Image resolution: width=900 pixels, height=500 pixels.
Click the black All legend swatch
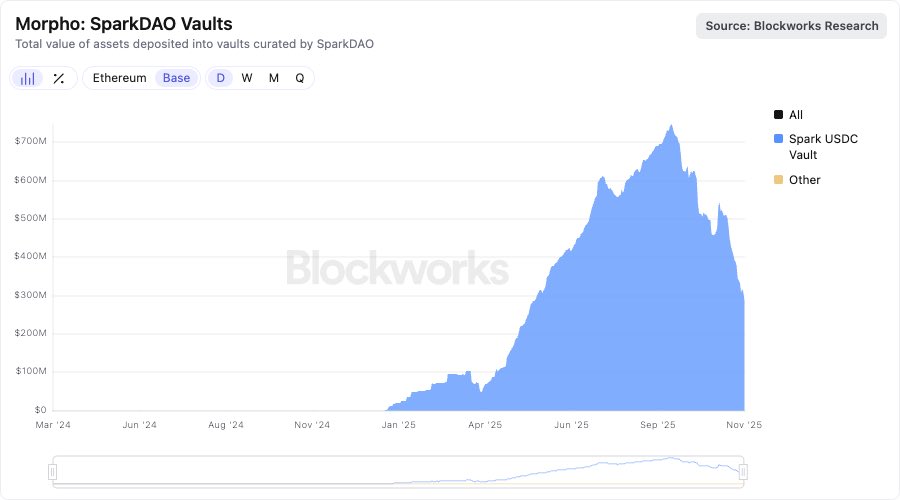click(x=779, y=115)
